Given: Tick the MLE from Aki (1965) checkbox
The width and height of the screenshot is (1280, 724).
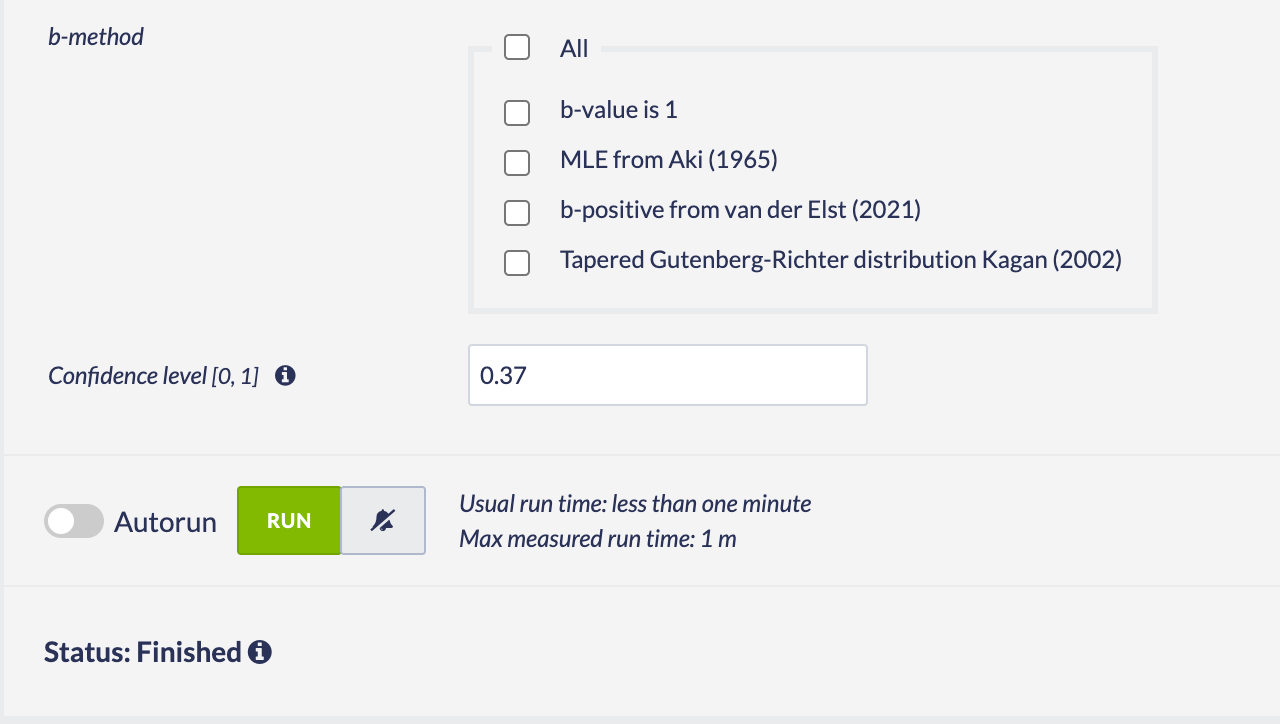Looking at the screenshot, I should pyautogui.click(x=517, y=163).
